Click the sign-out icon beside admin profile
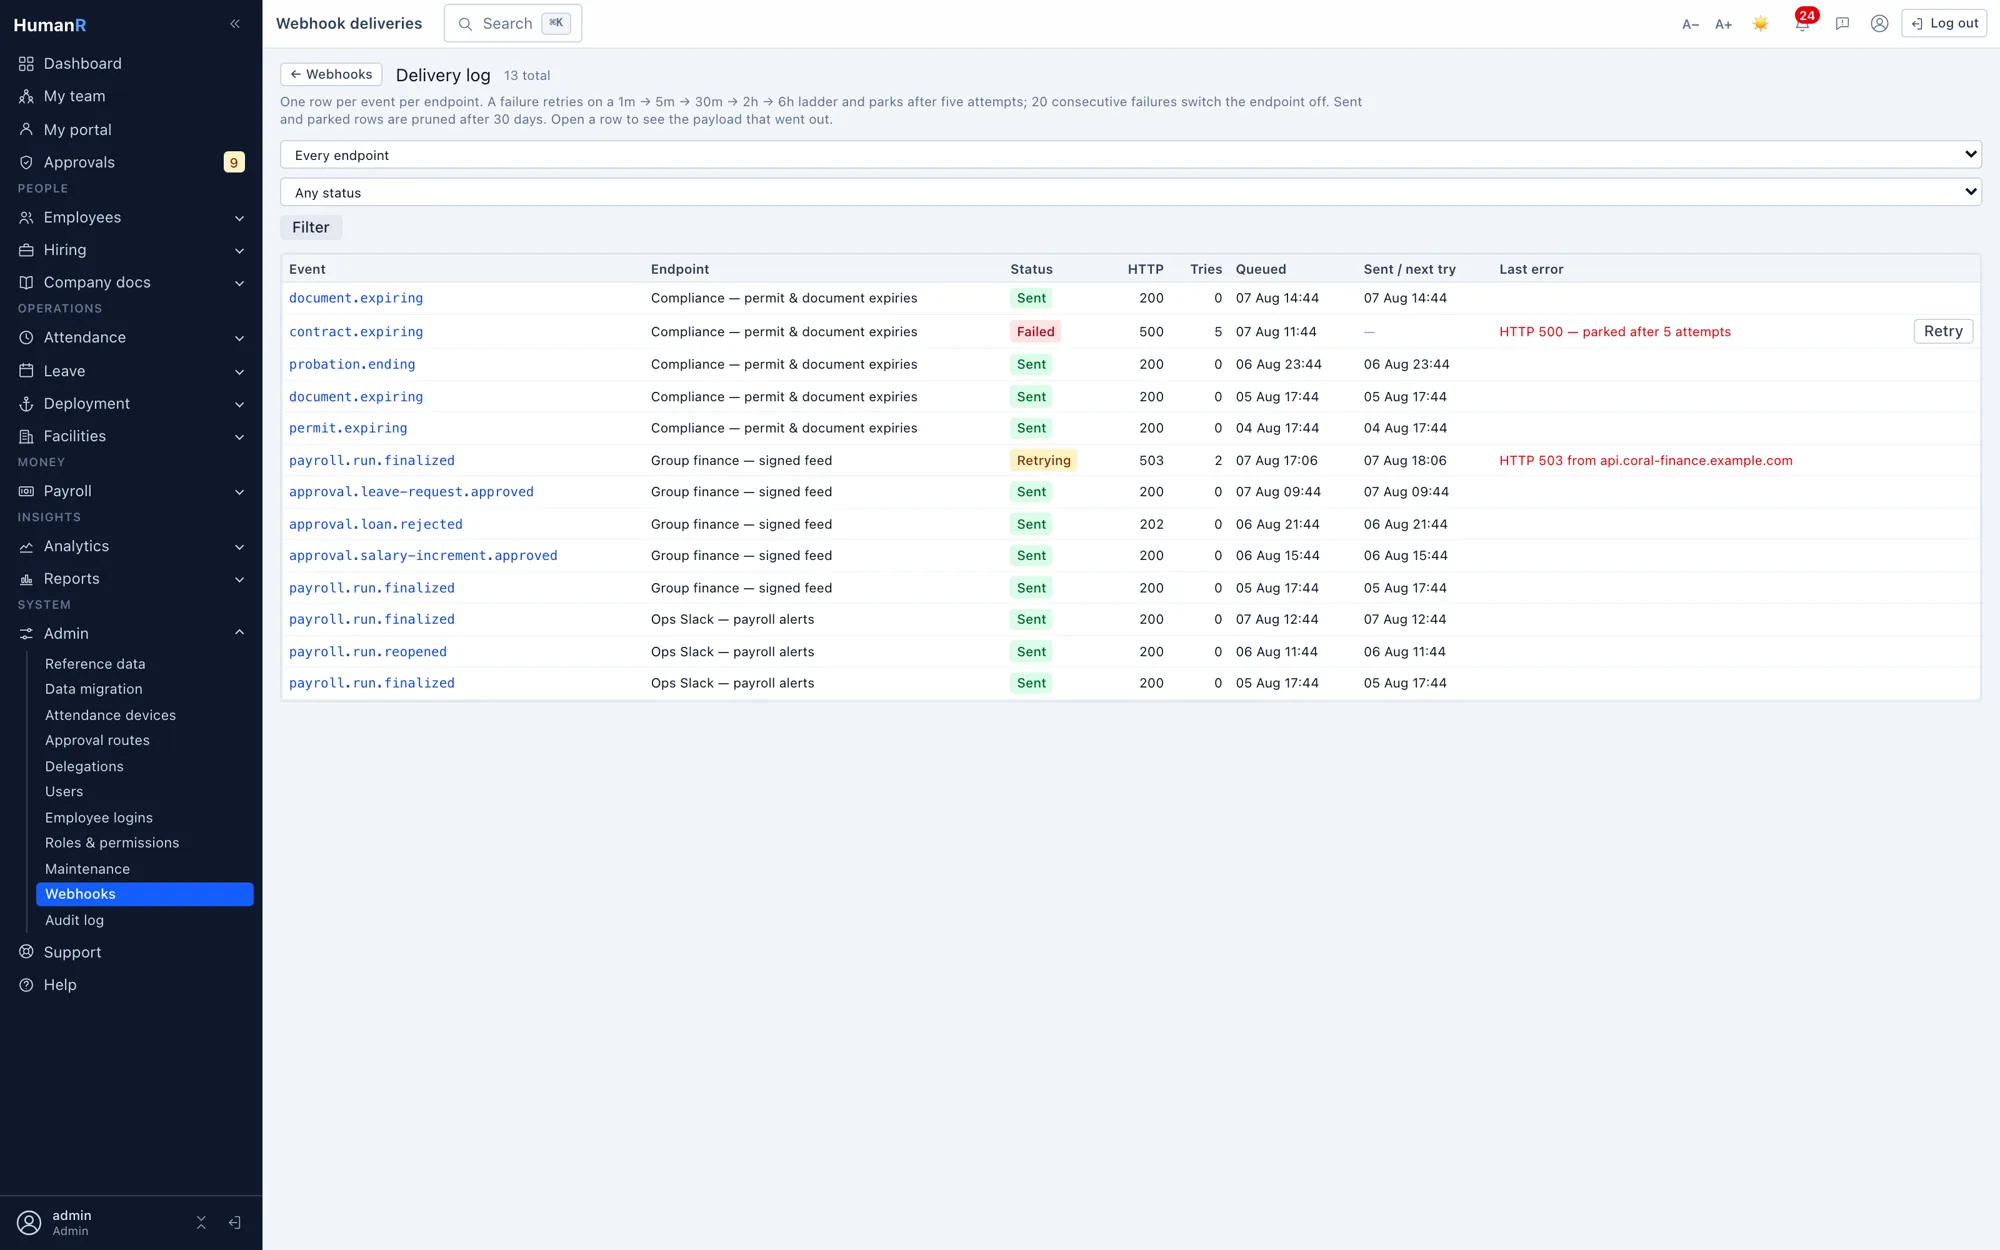This screenshot has width=2000, height=1250. pyautogui.click(x=234, y=1223)
